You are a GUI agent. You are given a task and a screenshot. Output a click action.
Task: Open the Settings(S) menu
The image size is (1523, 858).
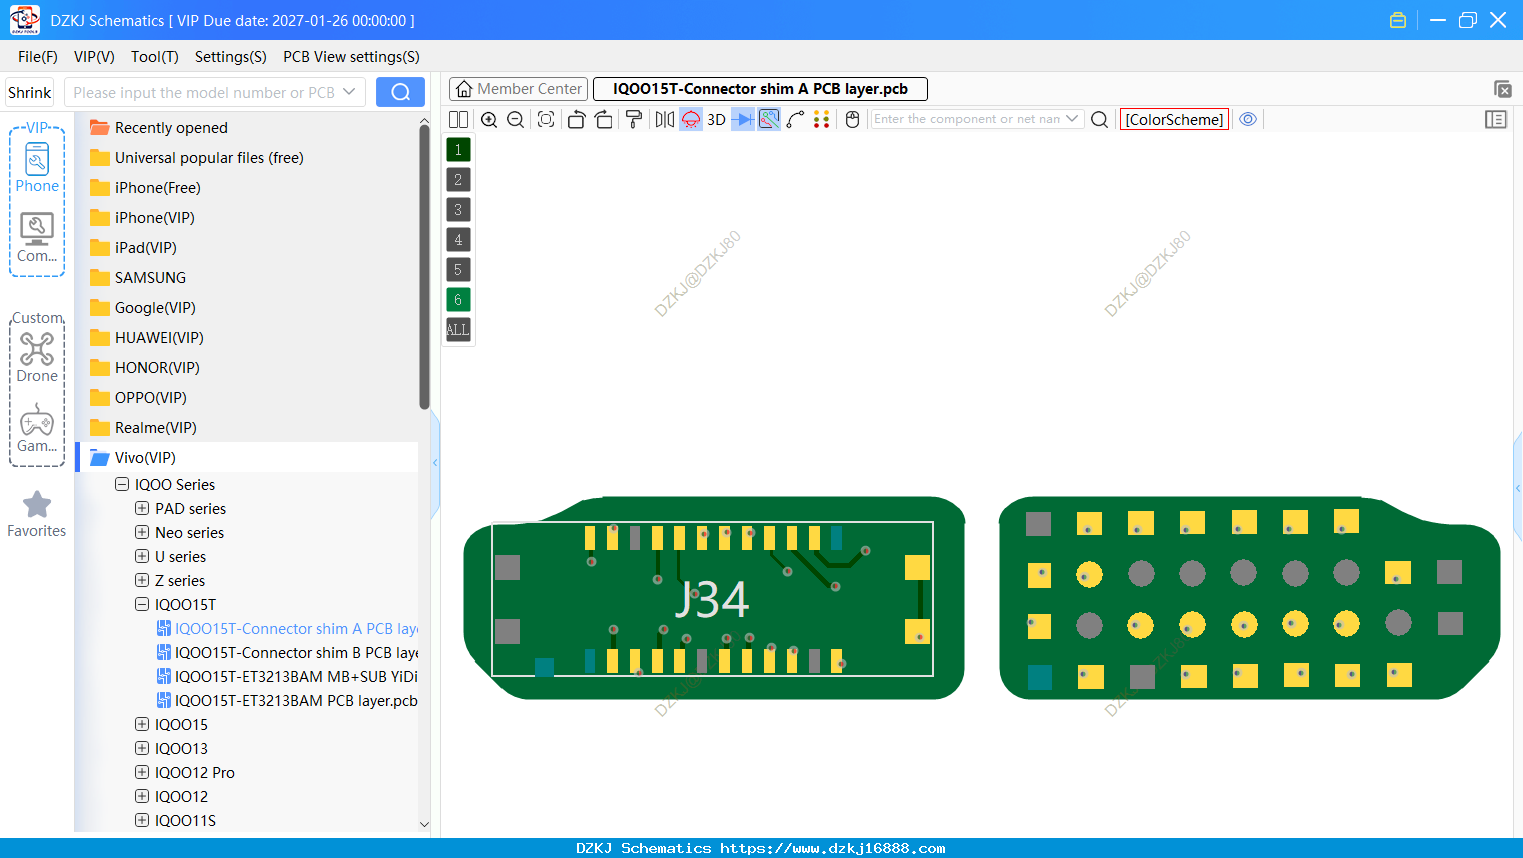[231, 57]
